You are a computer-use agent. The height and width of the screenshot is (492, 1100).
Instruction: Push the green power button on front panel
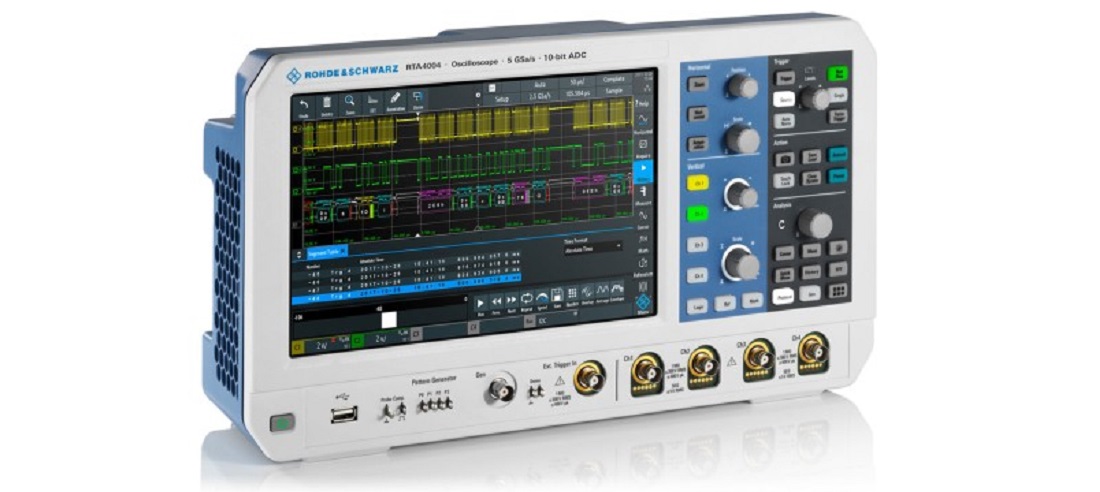pyautogui.click(x=282, y=423)
